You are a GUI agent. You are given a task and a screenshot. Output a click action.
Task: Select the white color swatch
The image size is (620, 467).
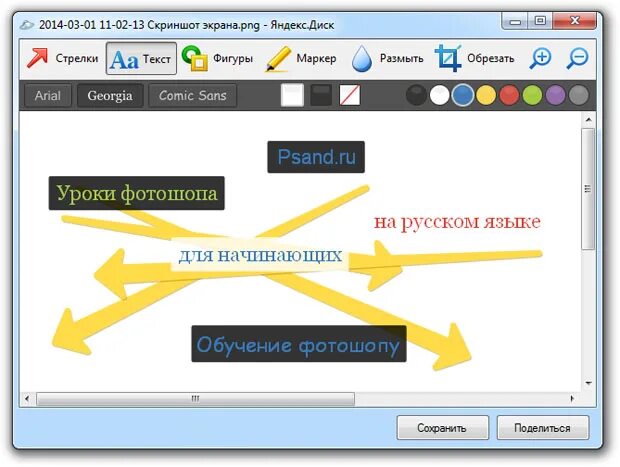pyautogui.click(x=439, y=95)
